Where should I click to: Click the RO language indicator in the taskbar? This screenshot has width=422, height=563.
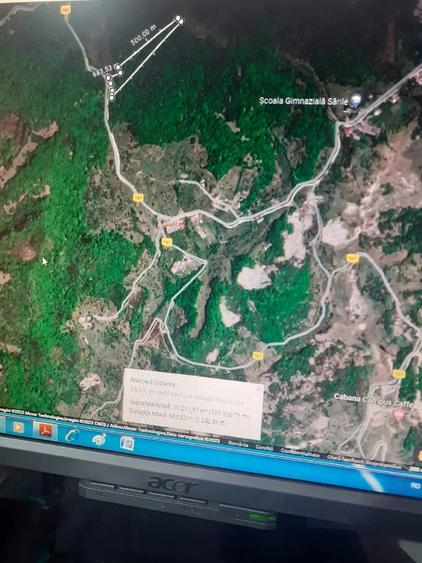416,486
